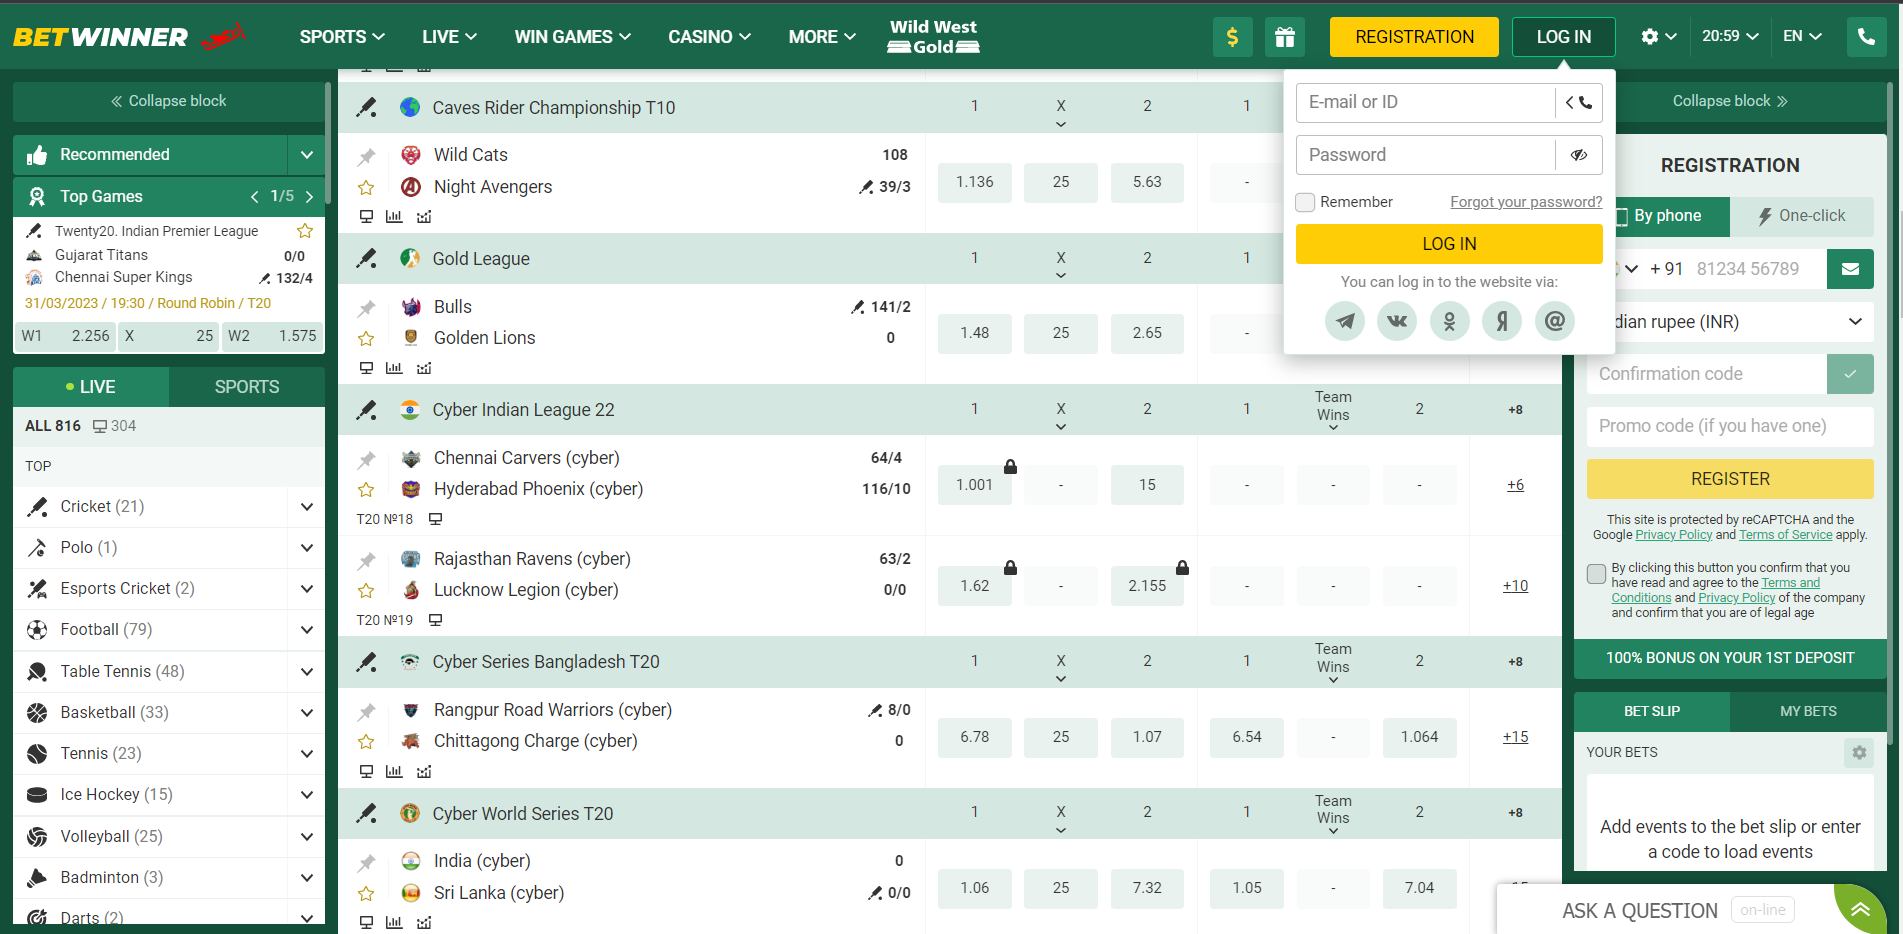
Task: Click bet slip settings gear
Action: pyautogui.click(x=1859, y=752)
